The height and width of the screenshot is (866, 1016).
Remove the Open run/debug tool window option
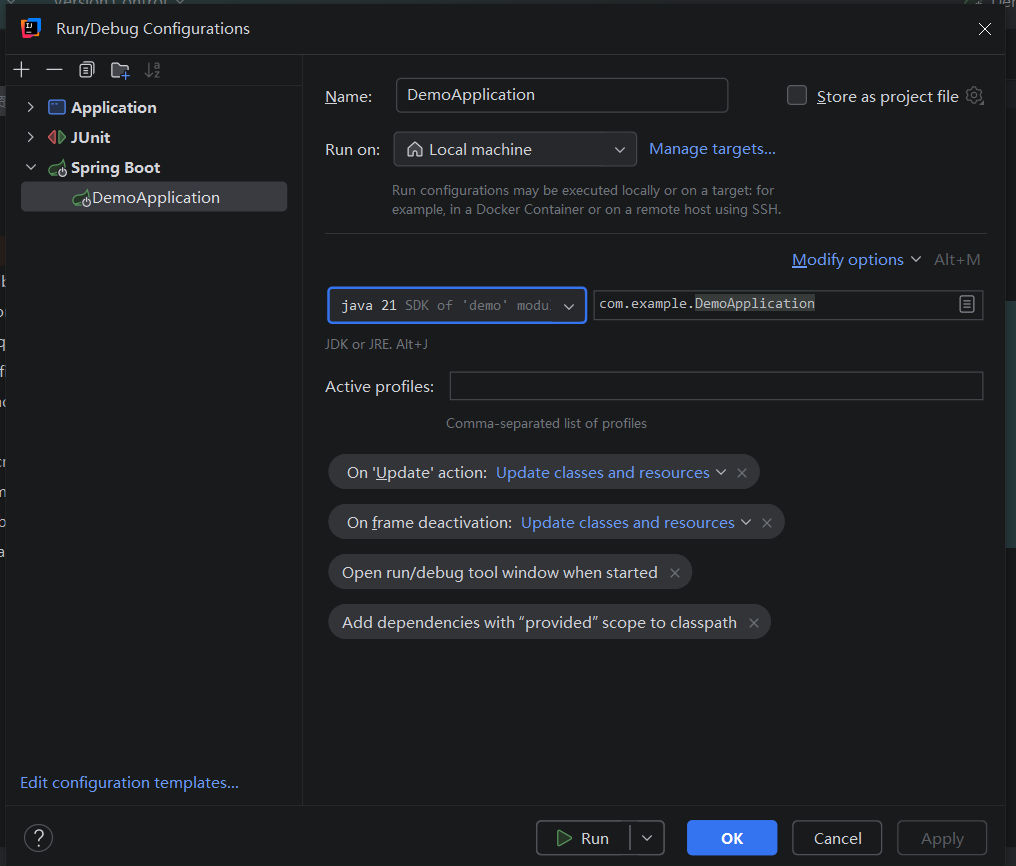point(675,573)
